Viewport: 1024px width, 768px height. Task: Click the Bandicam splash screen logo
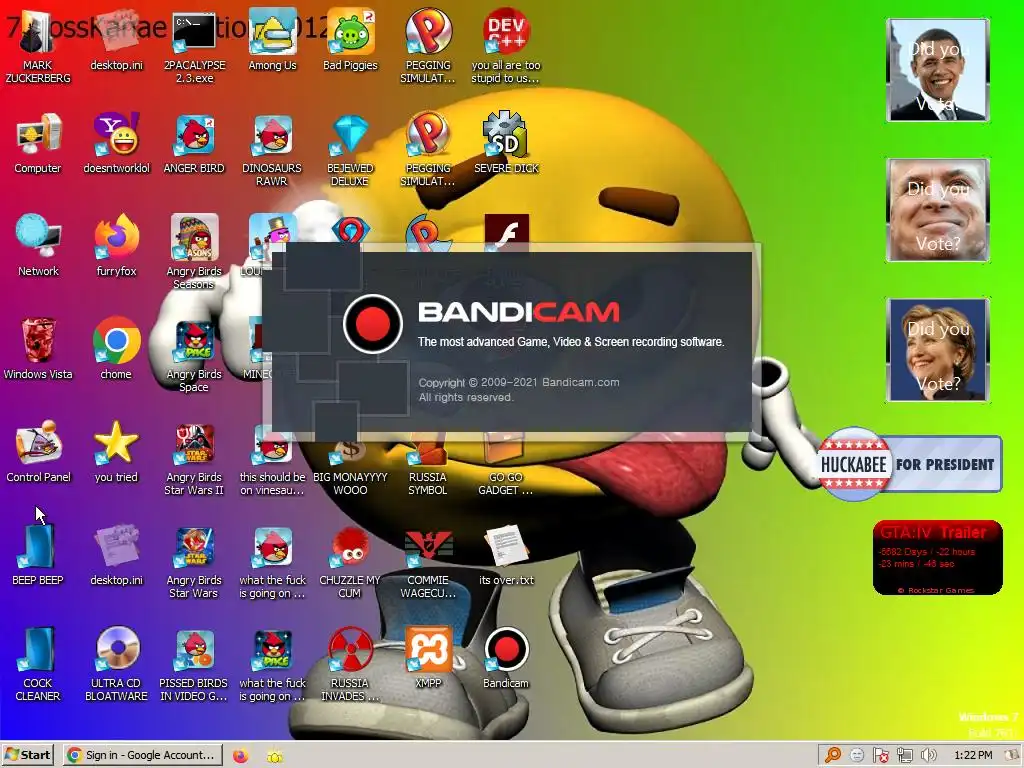(373, 324)
